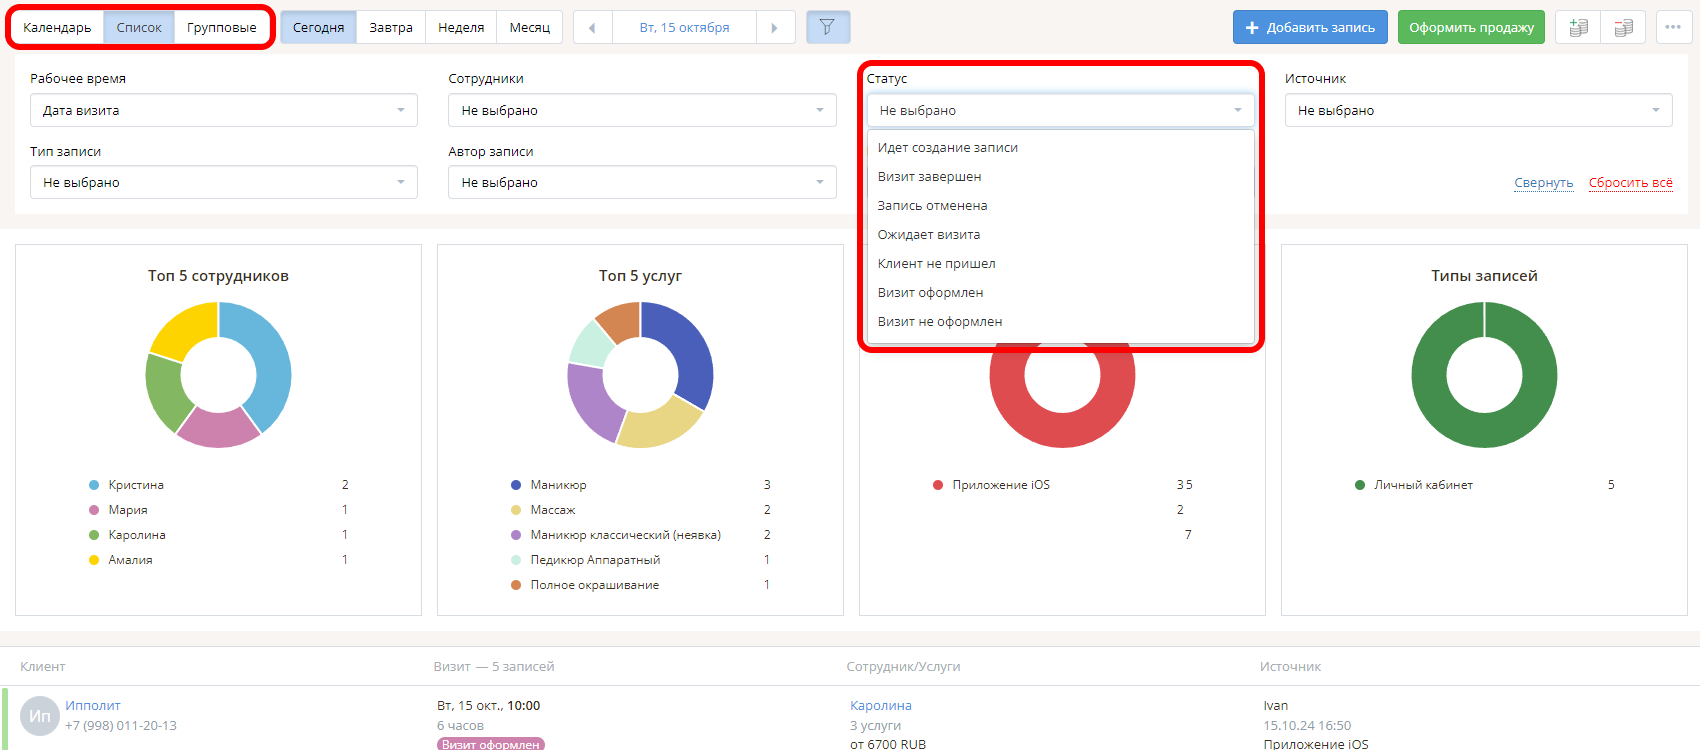
Task: Click the Ип client avatar
Action: click(x=40, y=716)
